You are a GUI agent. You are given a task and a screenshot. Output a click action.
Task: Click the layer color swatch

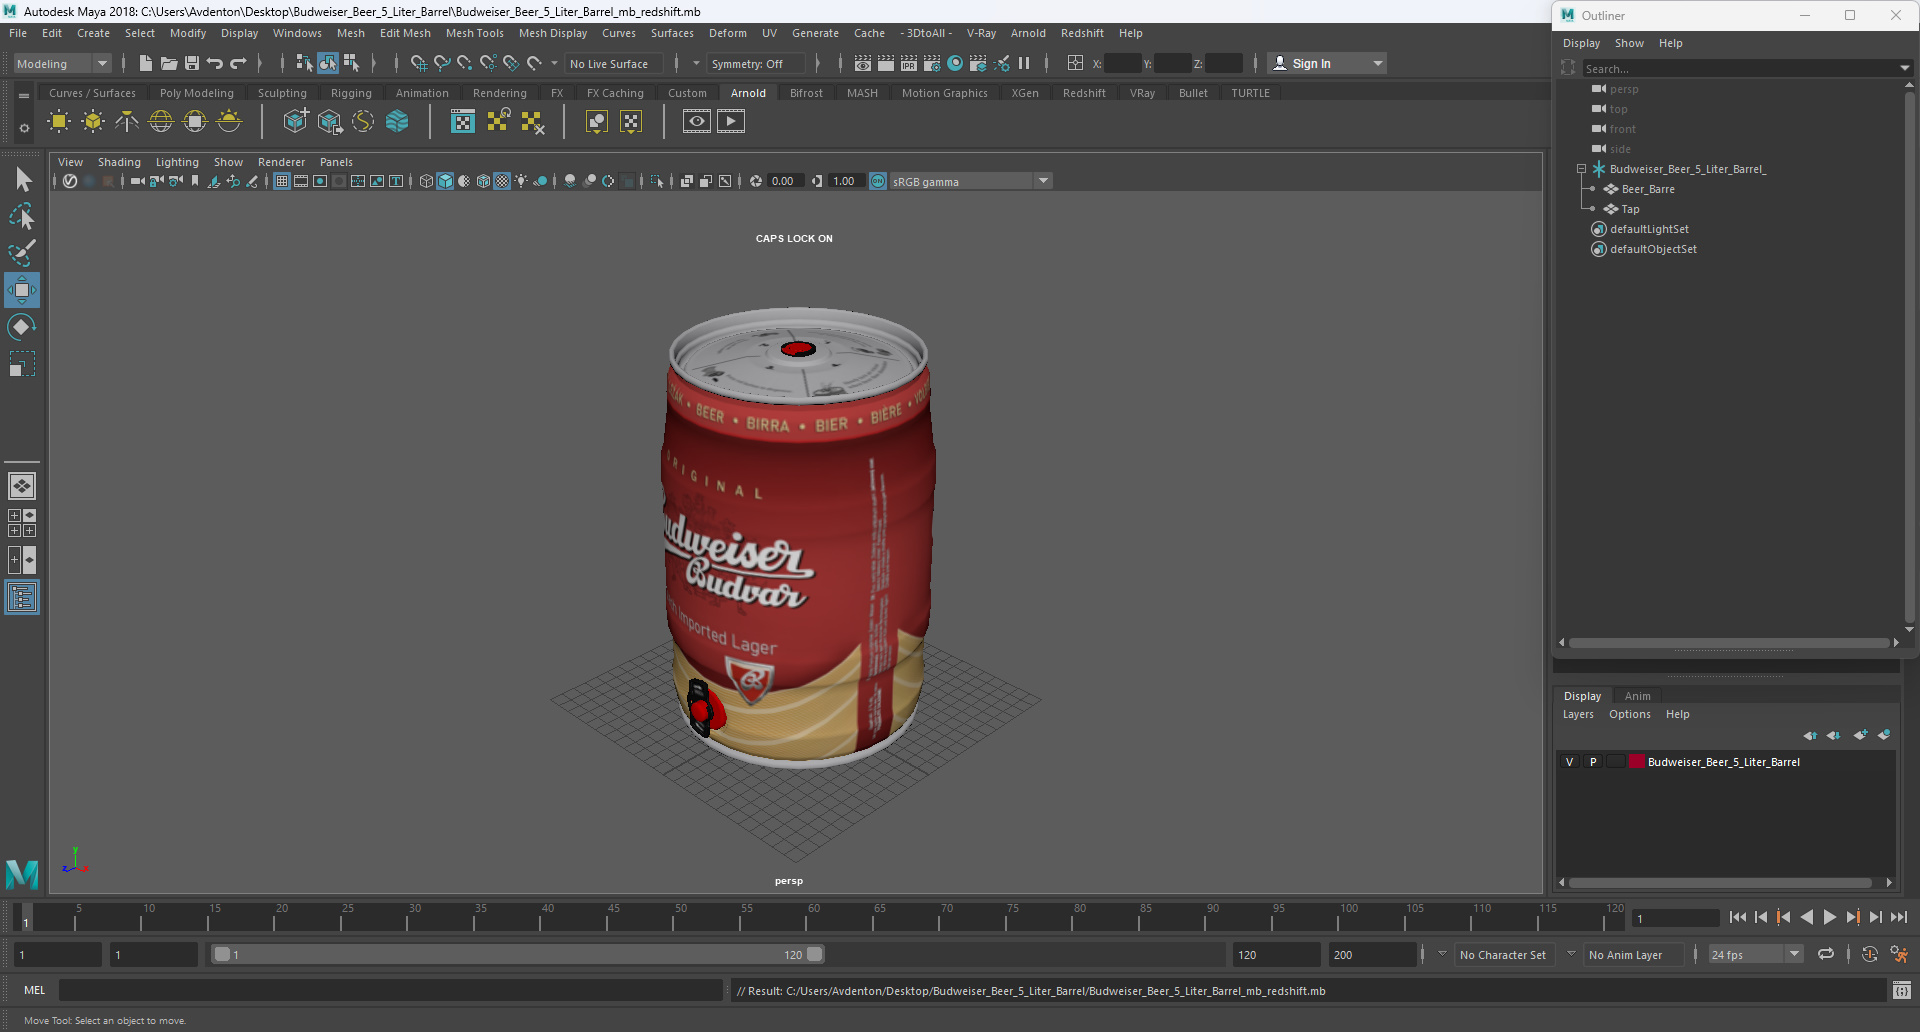[x=1637, y=761]
